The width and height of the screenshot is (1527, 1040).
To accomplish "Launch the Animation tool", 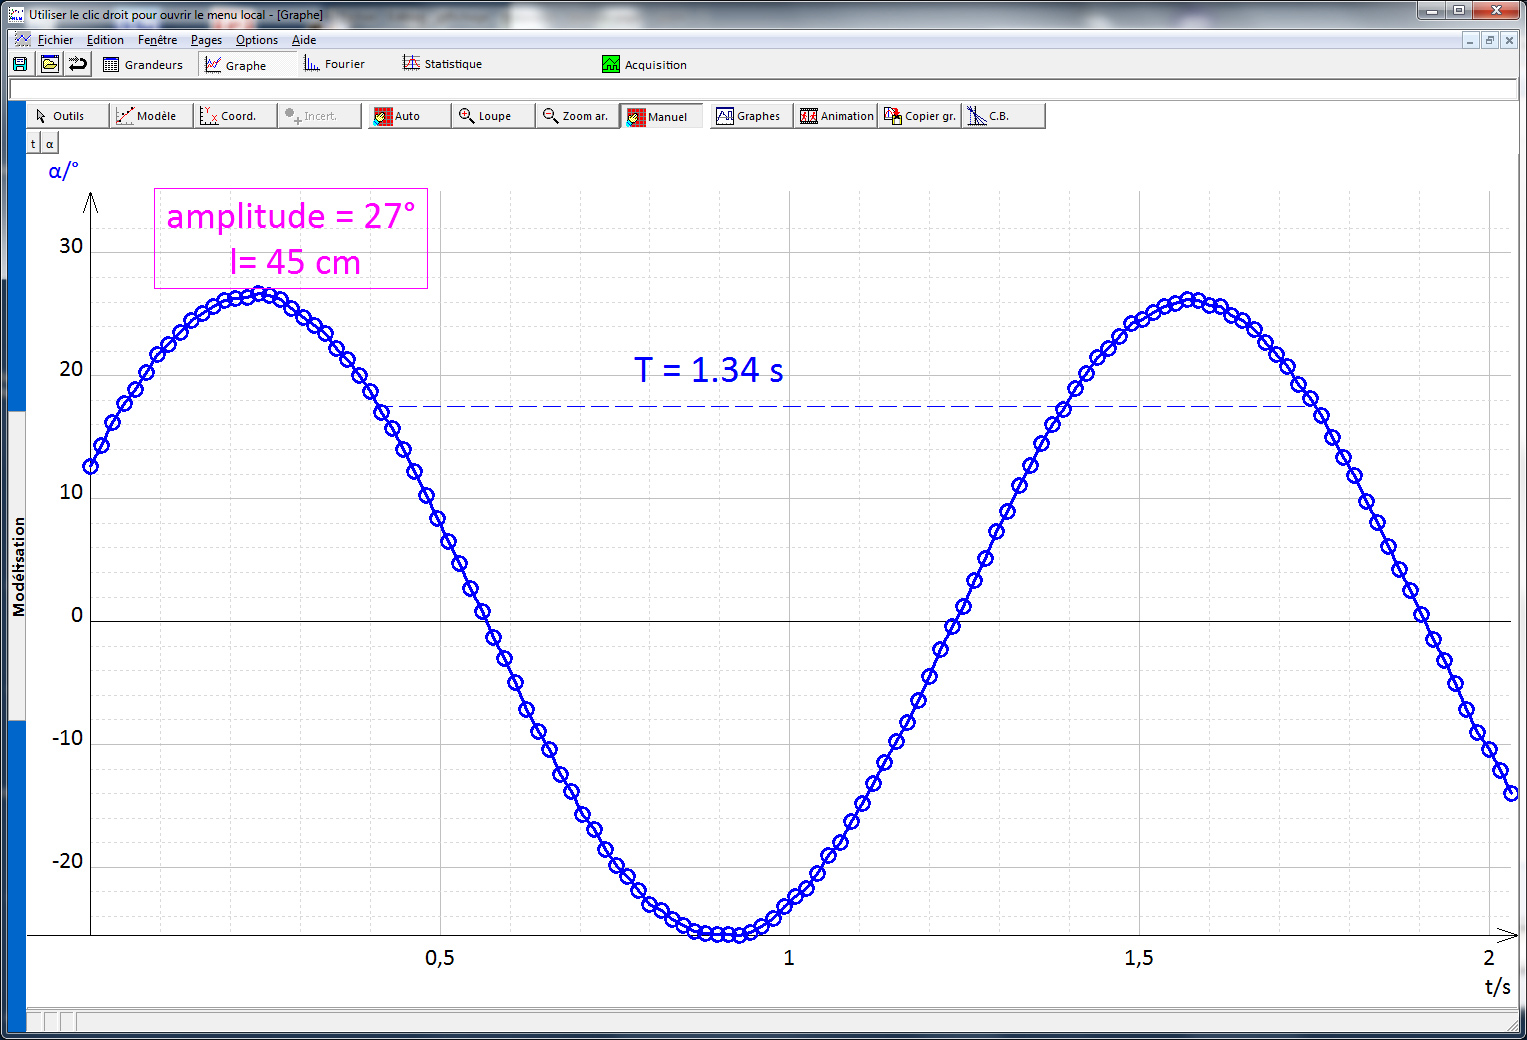I will [836, 116].
